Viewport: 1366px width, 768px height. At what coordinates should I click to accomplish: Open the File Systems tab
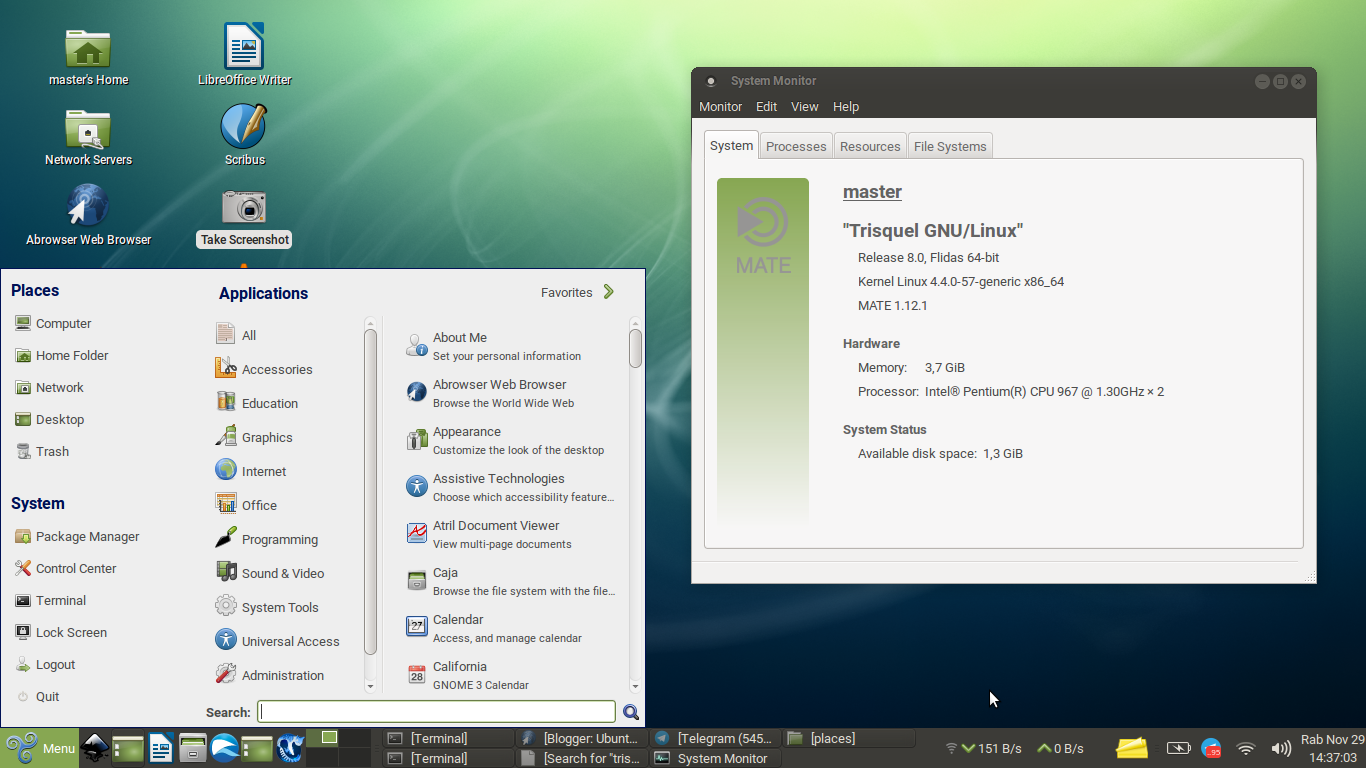point(950,146)
